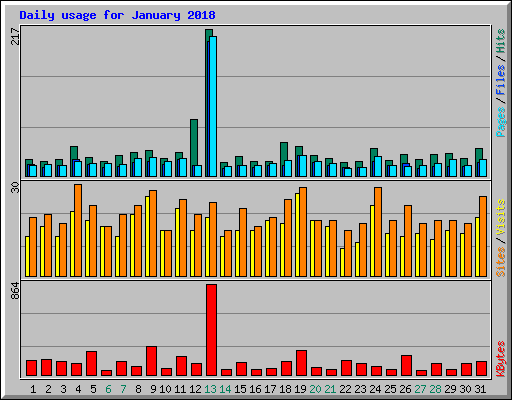The width and height of the screenshot is (512, 400).
Task: Click the x-axis day label '24'
Action: pyautogui.click(x=375, y=389)
